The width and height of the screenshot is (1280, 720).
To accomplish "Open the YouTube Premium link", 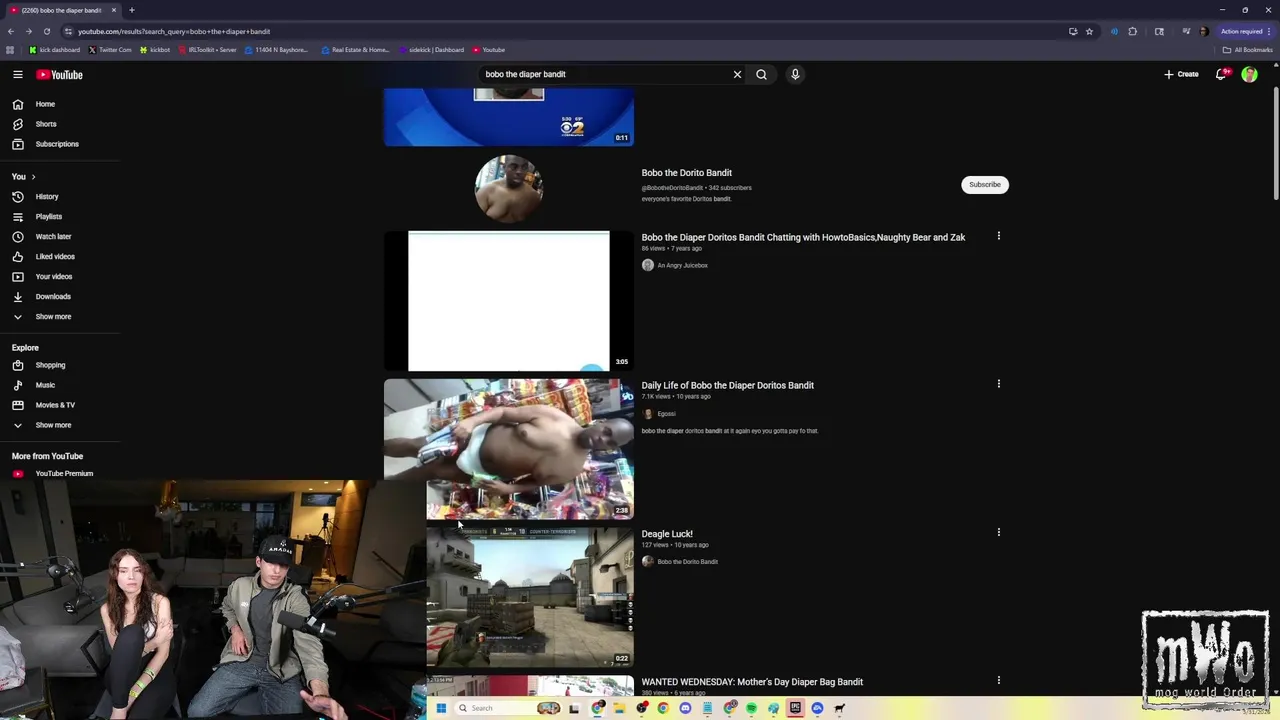I will tap(64, 474).
